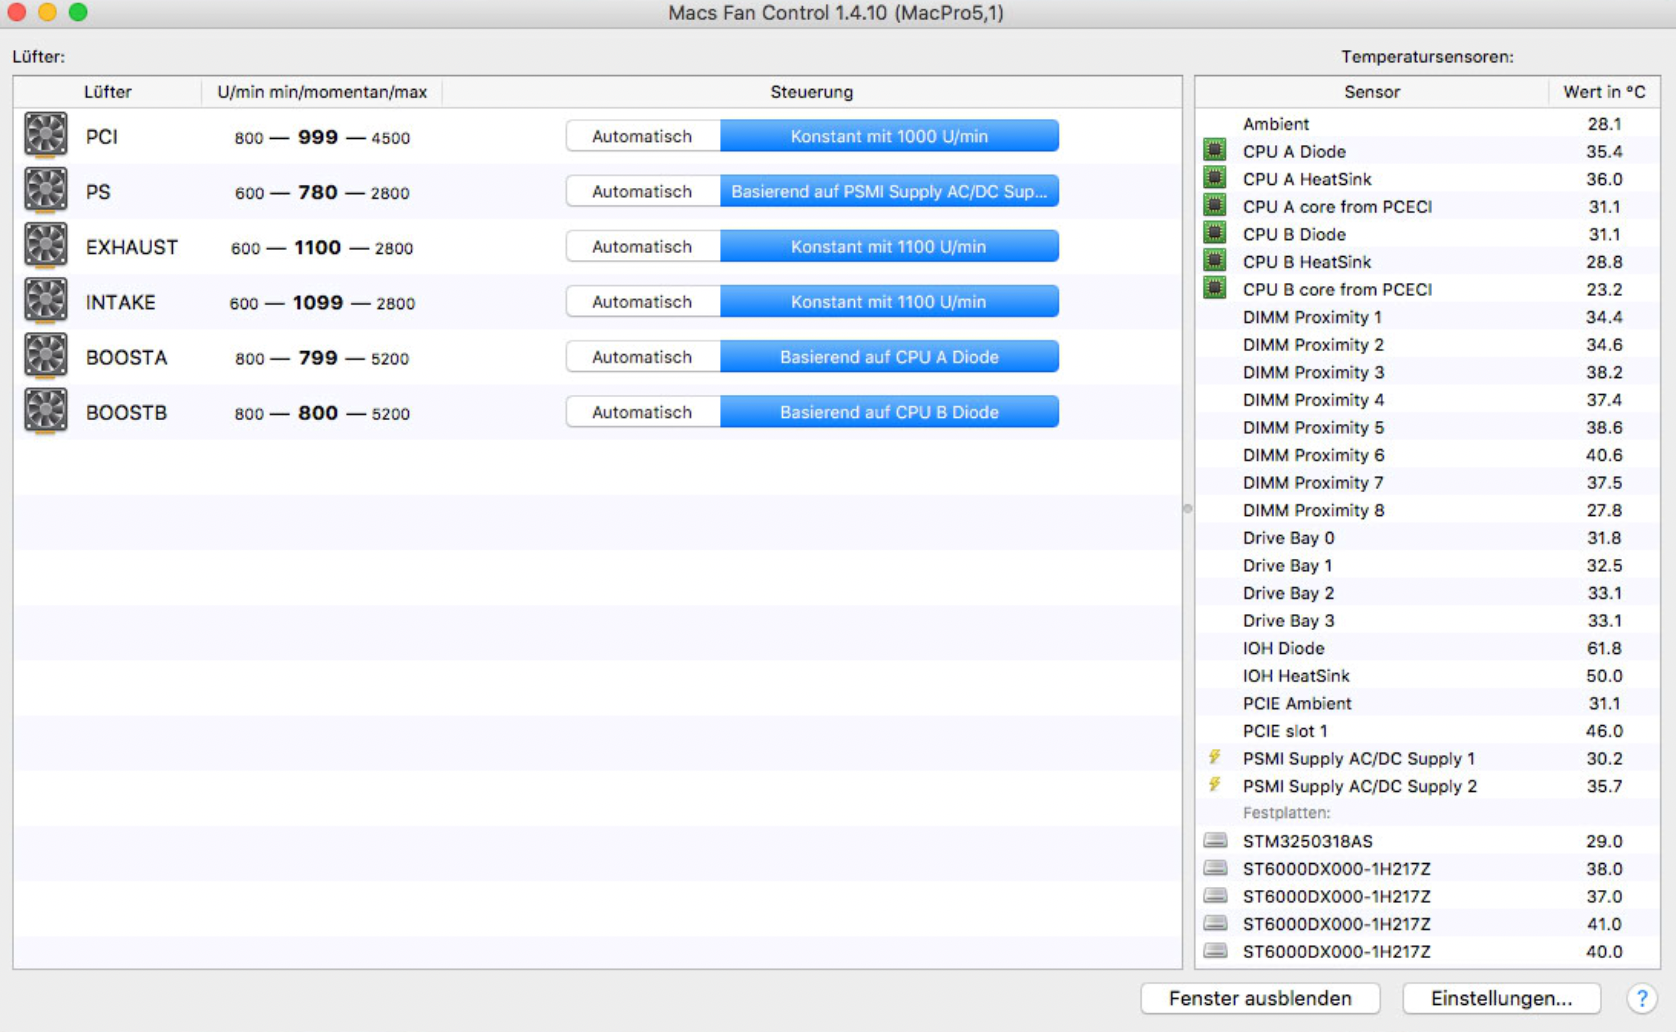Click chip icon for CPU A core from PCECI
1676x1032 pixels.
coord(1215,205)
